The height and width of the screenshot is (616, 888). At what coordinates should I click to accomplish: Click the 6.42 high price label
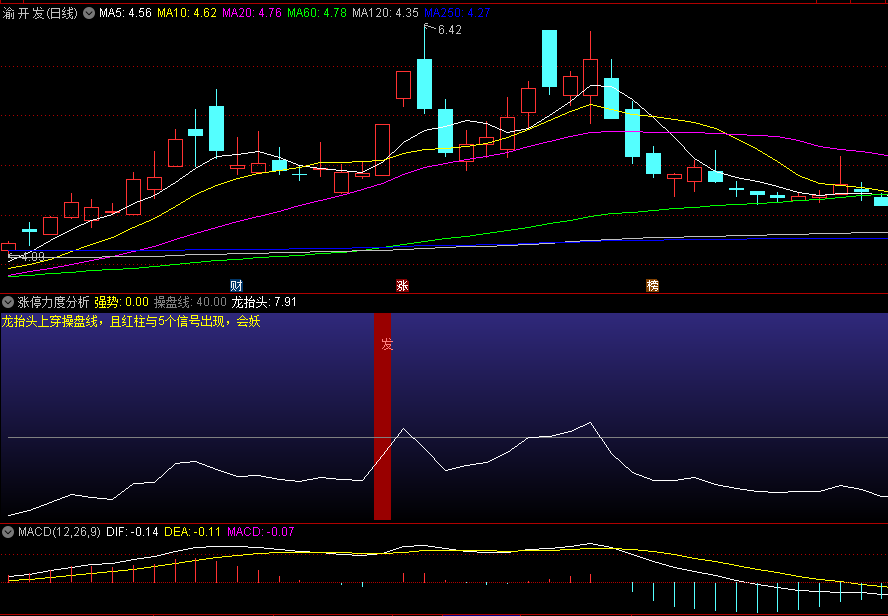coord(450,30)
